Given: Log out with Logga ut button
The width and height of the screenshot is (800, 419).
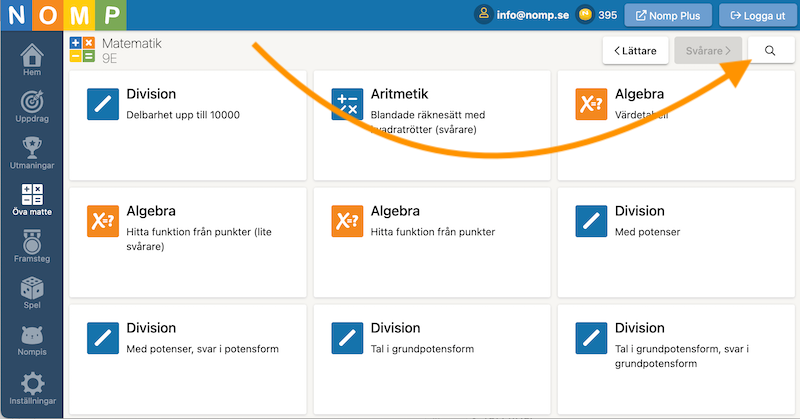Looking at the screenshot, I should 758,15.
